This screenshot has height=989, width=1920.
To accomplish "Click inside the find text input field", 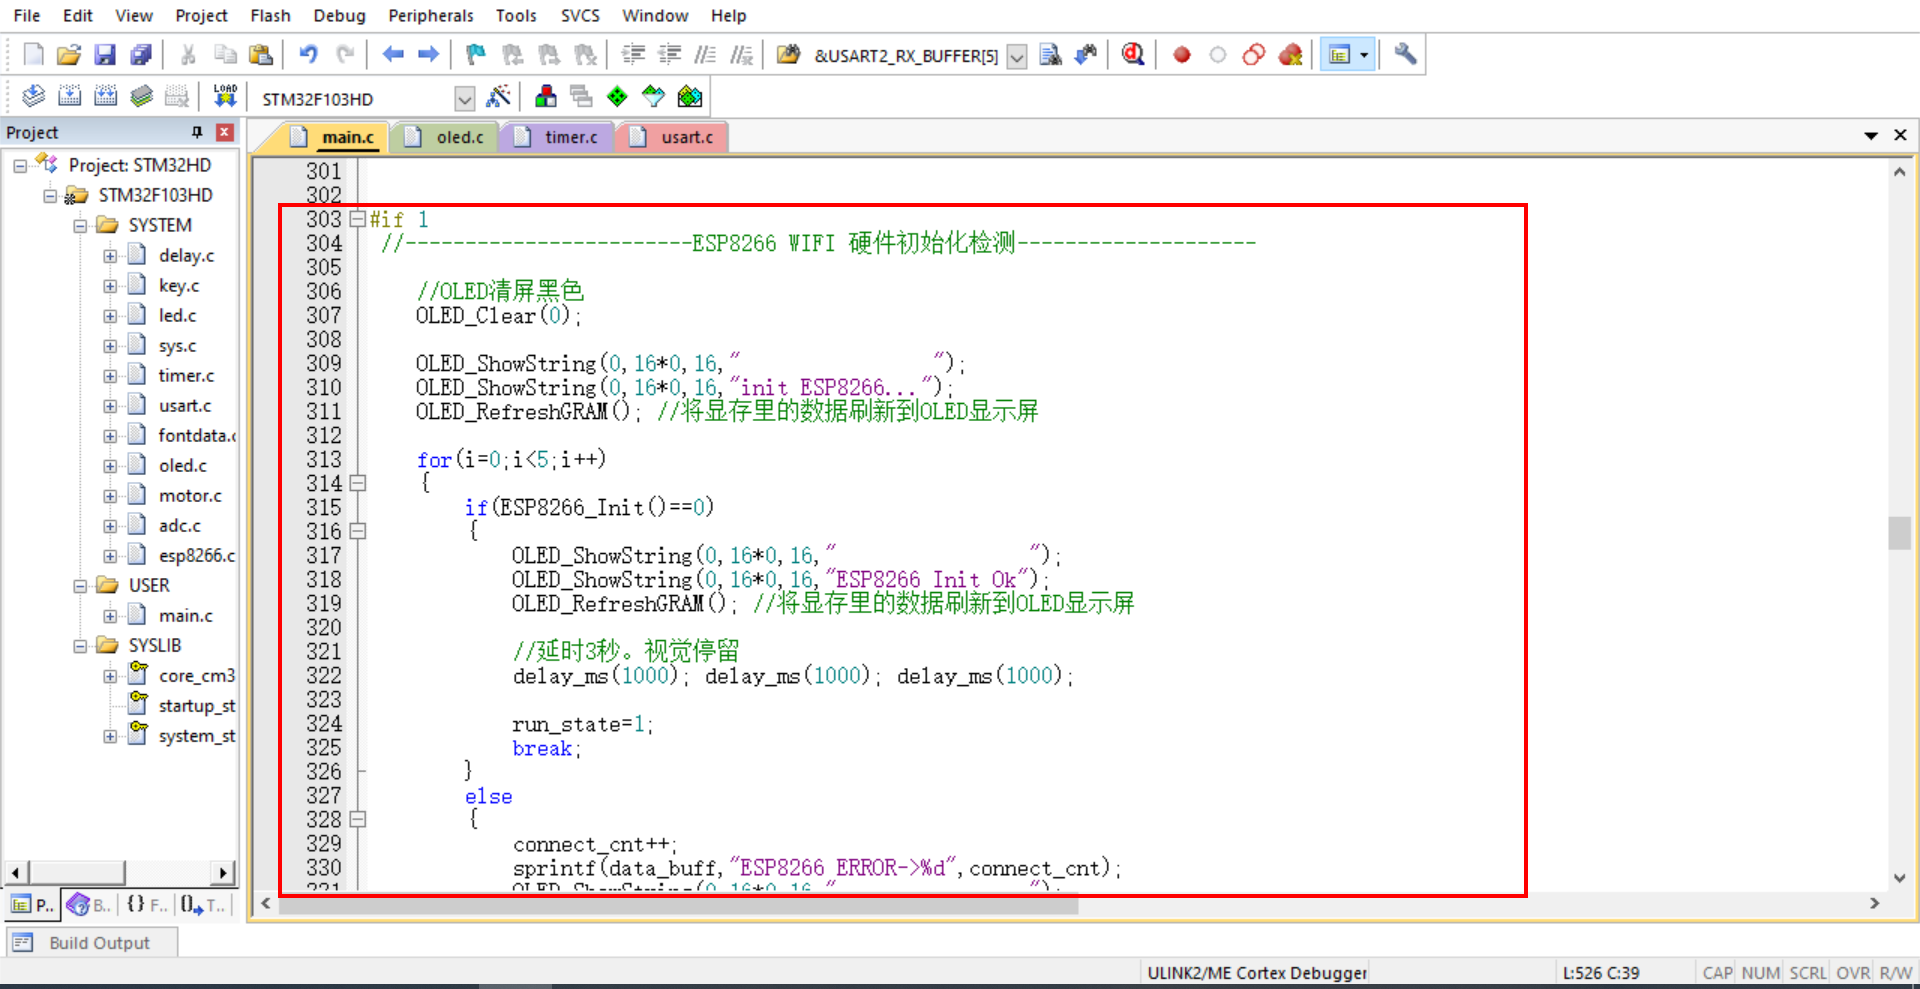I will click(905, 56).
